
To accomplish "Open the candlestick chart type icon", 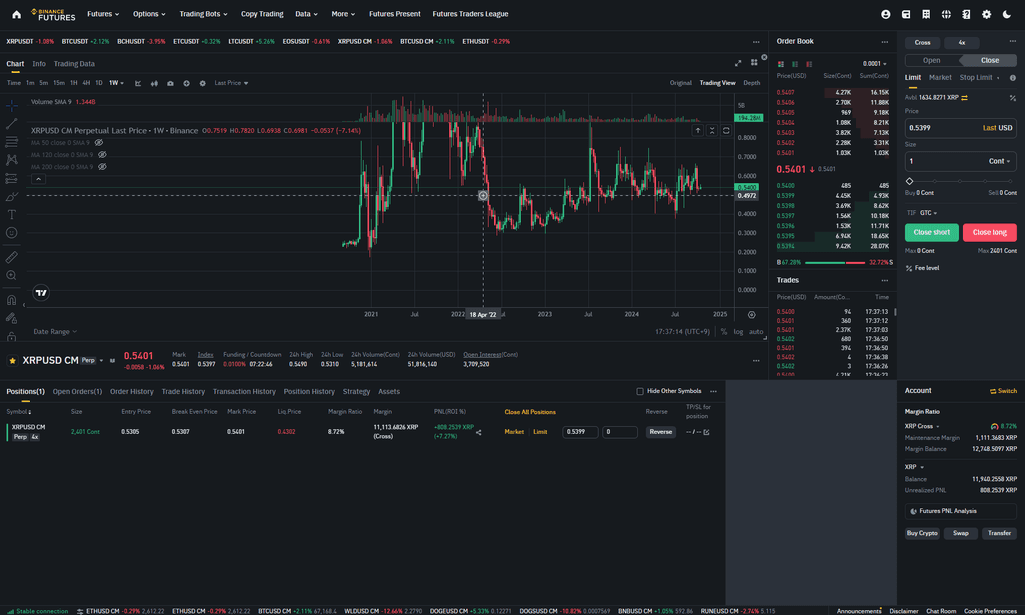I will click(154, 83).
